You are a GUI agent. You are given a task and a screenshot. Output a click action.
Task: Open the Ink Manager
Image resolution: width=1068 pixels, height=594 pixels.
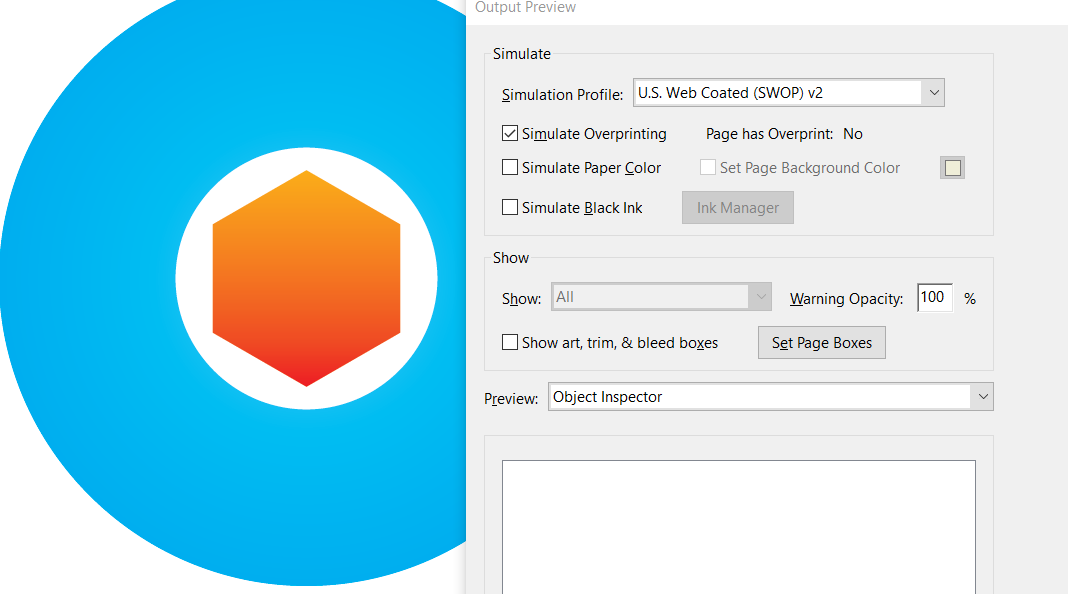click(737, 208)
